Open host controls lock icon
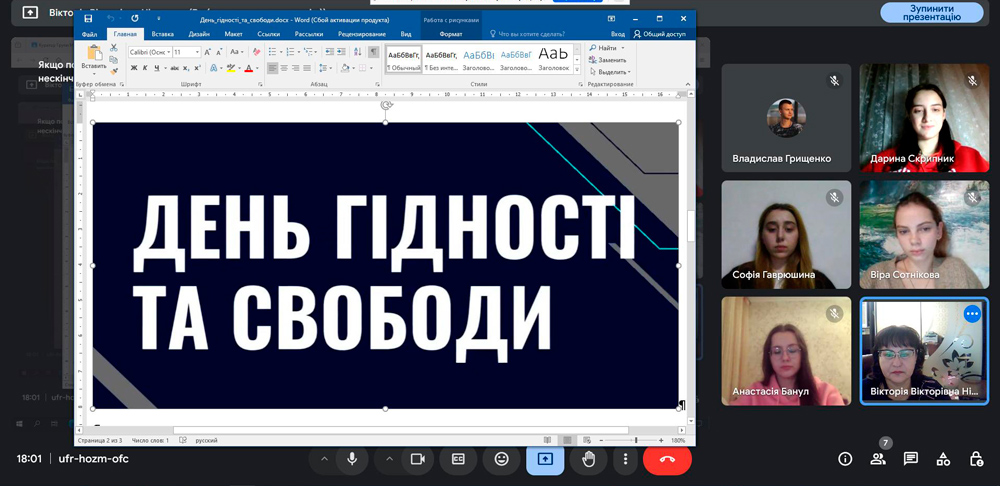Screen dimensions: 1000x486 point(976,459)
